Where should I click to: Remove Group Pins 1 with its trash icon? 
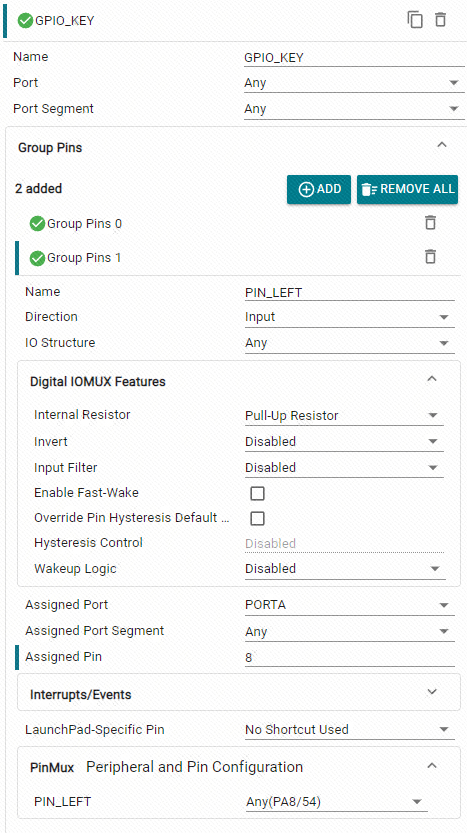[430, 257]
